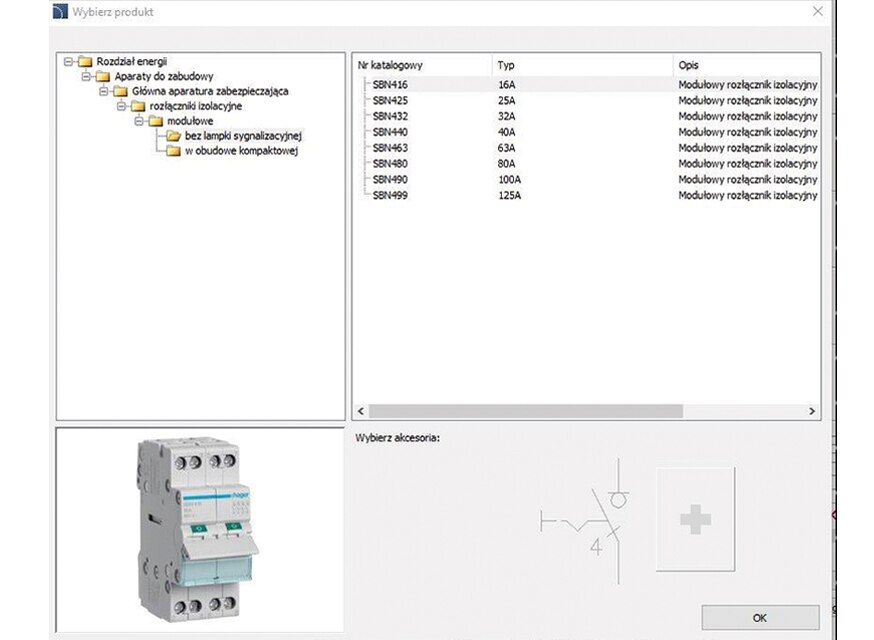Click the 'Typ' column header
Viewport: 874px width, 640px height.
pos(506,65)
